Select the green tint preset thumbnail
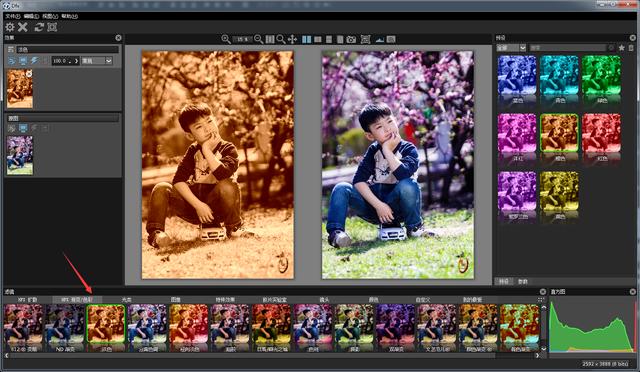The width and height of the screenshot is (640, 372). coord(601,76)
